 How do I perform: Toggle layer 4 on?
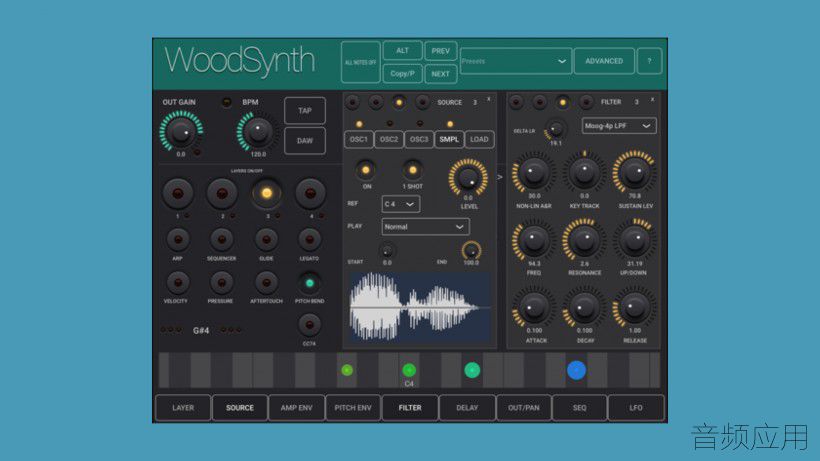click(311, 194)
